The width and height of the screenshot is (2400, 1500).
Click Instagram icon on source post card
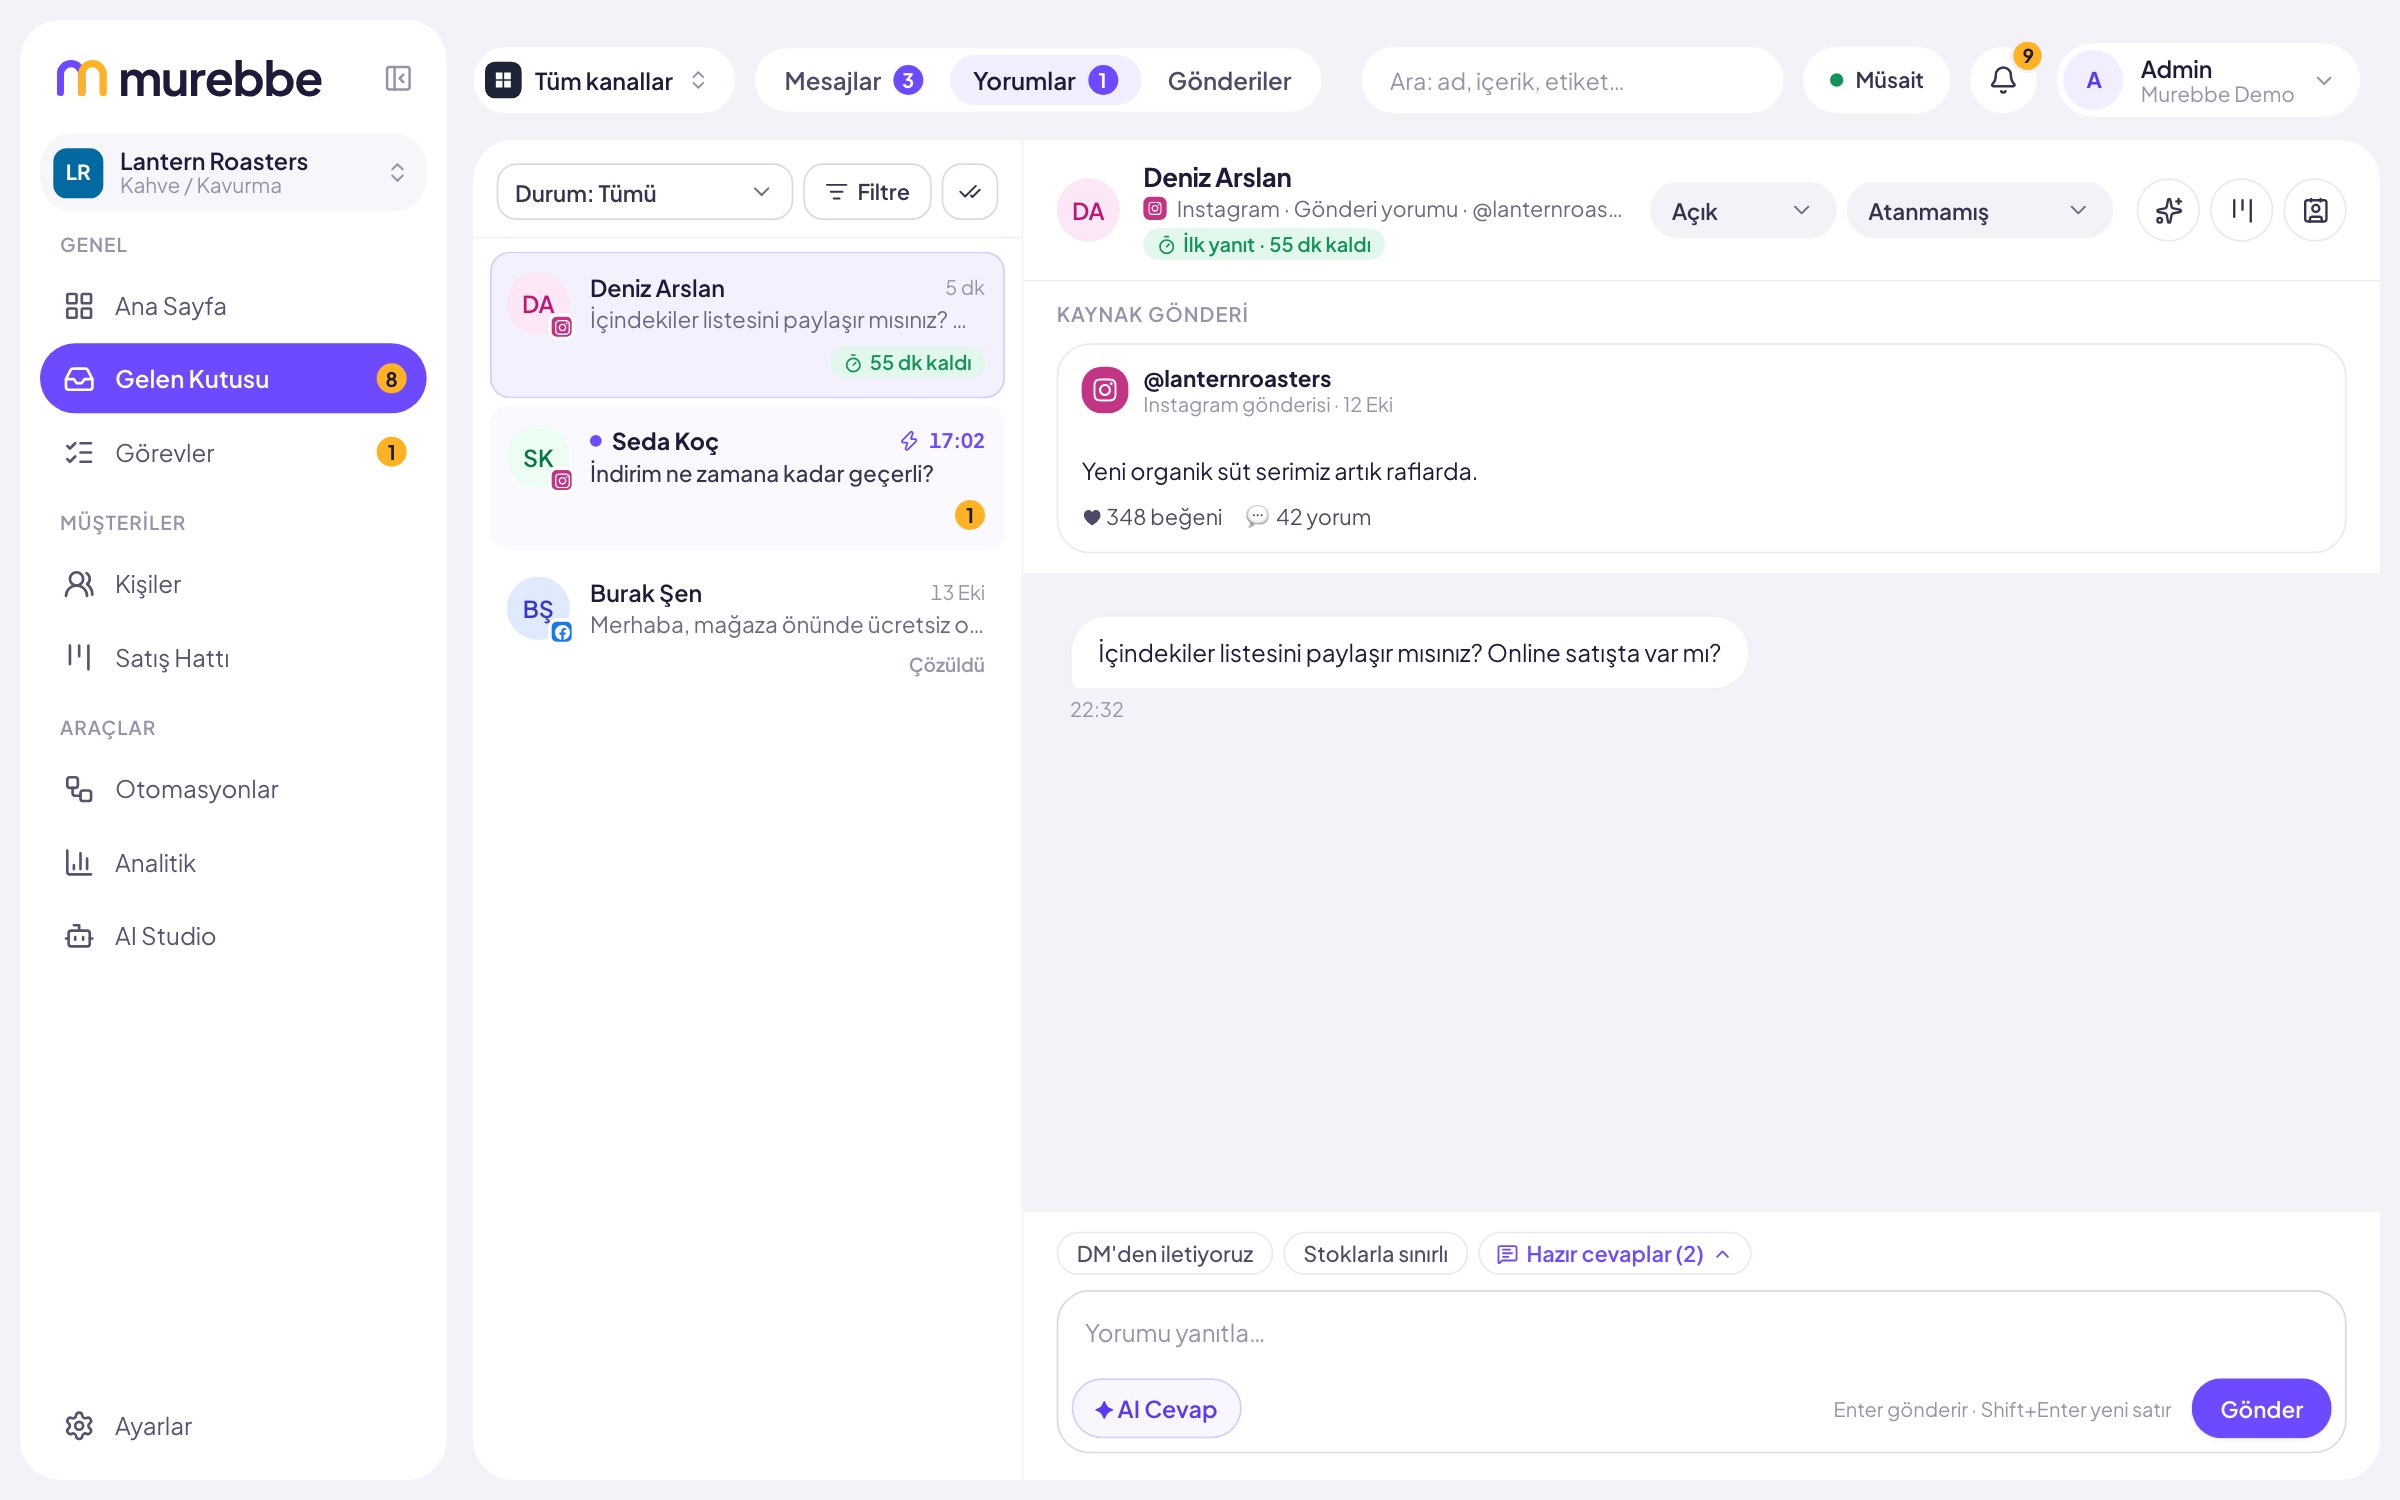(x=1104, y=390)
